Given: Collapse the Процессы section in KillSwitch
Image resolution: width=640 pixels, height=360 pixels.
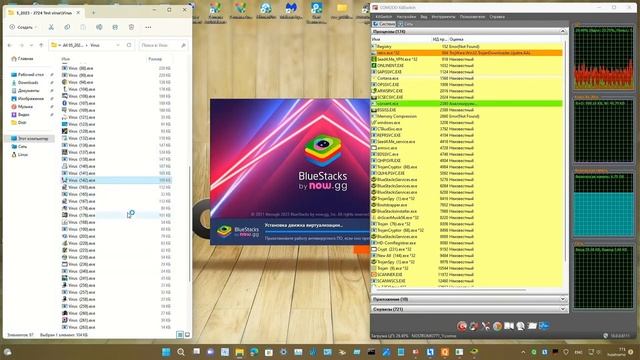Looking at the screenshot, I should pyautogui.click(x=563, y=31).
